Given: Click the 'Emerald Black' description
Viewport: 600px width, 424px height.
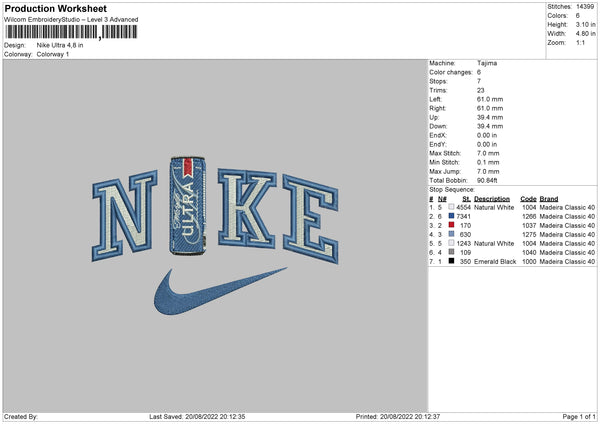Looking at the screenshot, I should 495,261.
